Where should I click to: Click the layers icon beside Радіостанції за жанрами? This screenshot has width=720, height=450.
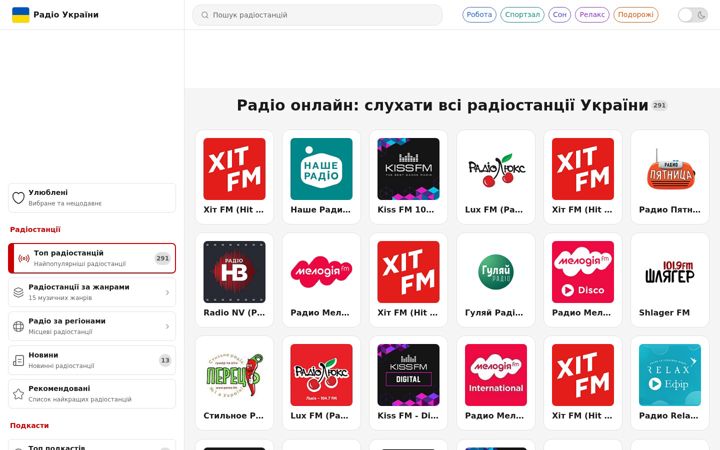pyautogui.click(x=18, y=292)
